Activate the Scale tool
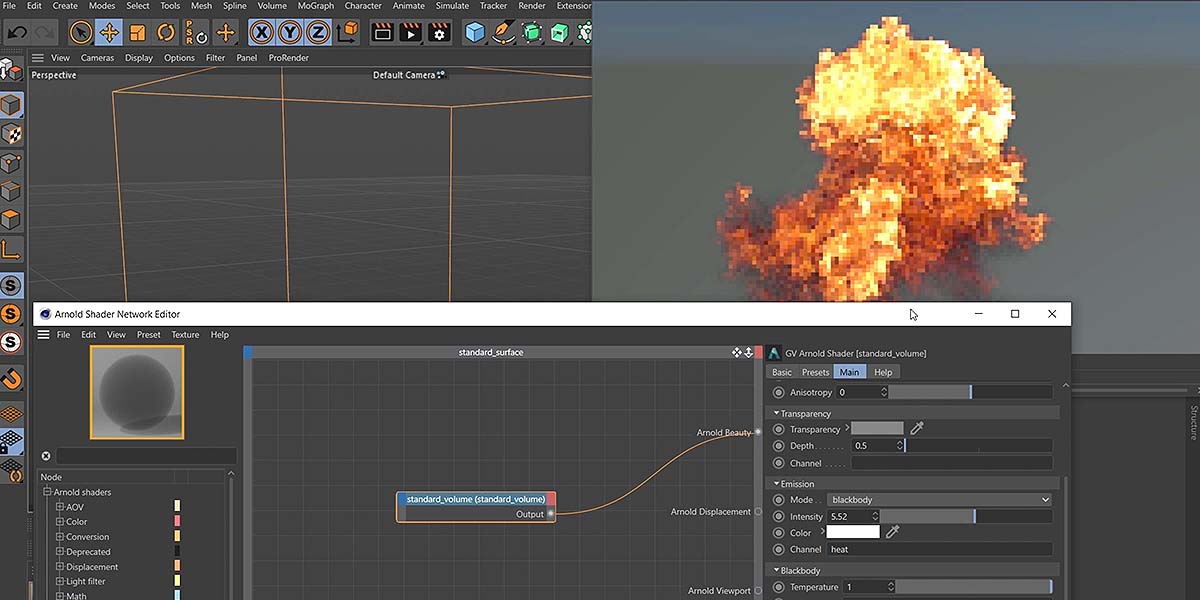Screen dimensions: 1200x600 [x=138, y=33]
